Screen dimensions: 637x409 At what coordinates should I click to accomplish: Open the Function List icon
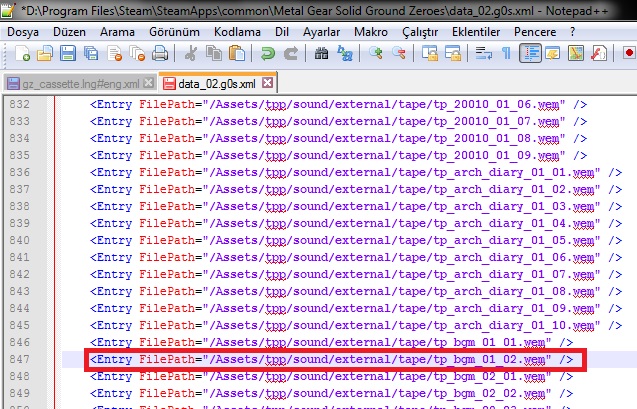tap(599, 53)
